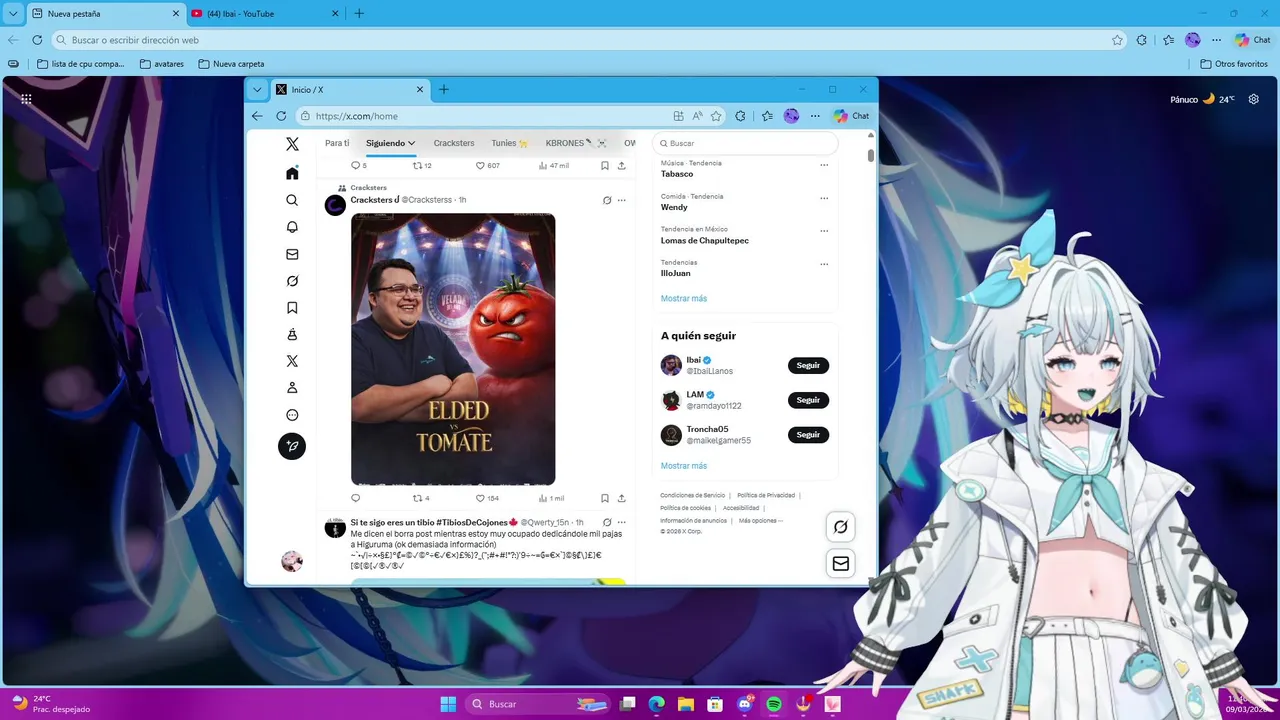Screen dimensions: 1280x720
Task: Open Grok icon in X sidebar
Action: click(x=292, y=281)
